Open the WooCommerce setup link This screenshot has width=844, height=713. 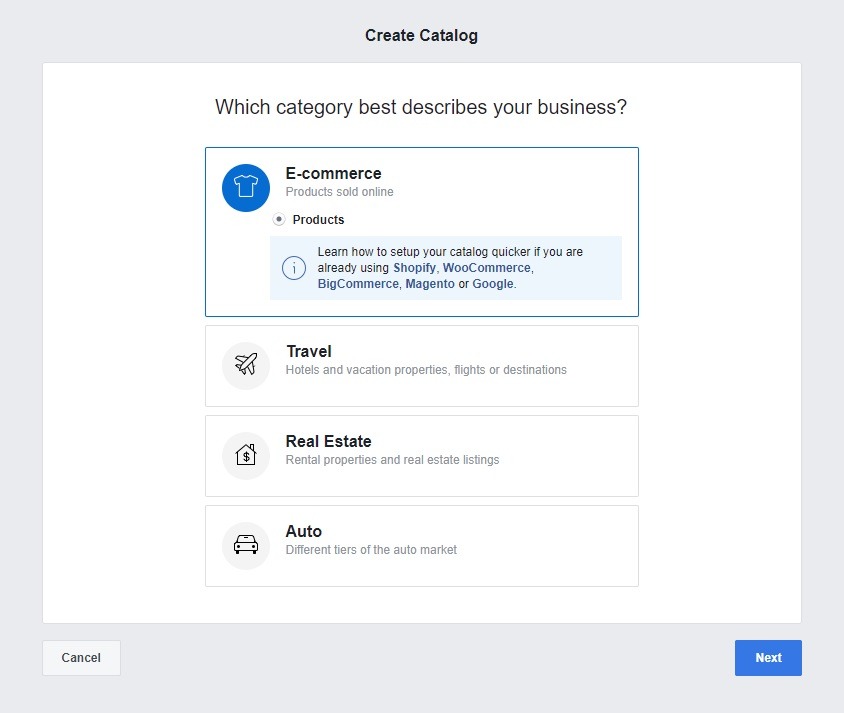pyautogui.click(x=487, y=267)
